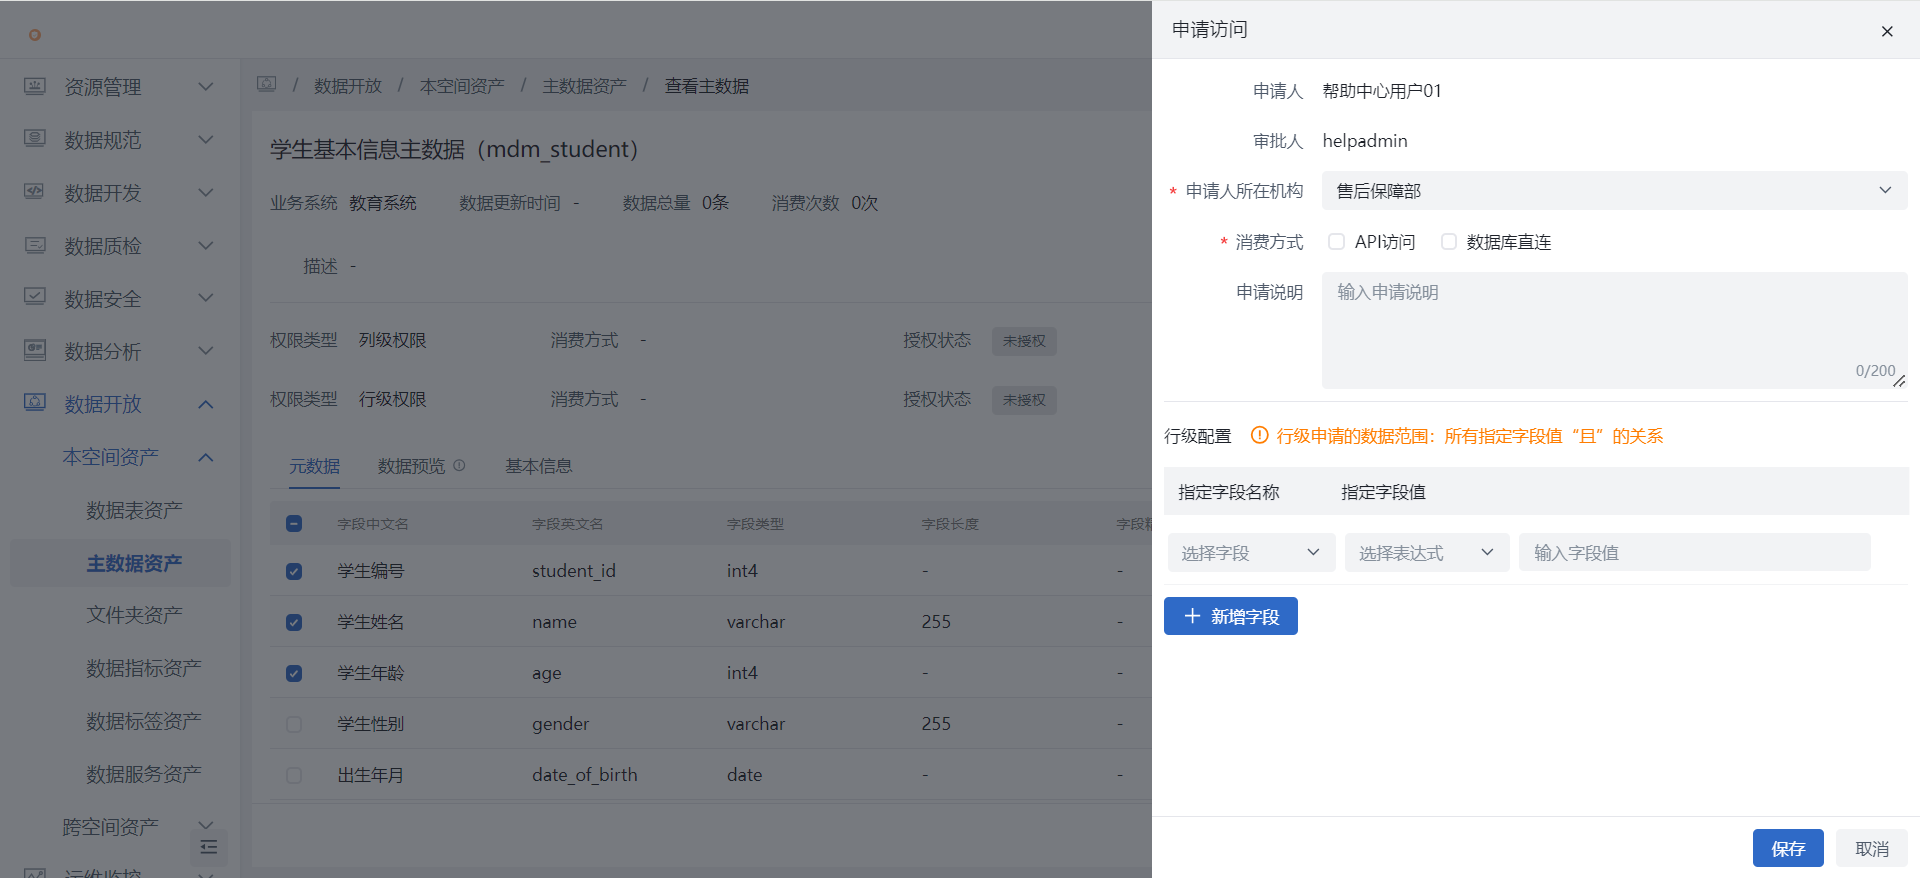
Task: Click the gender field name cell
Action: pos(560,724)
